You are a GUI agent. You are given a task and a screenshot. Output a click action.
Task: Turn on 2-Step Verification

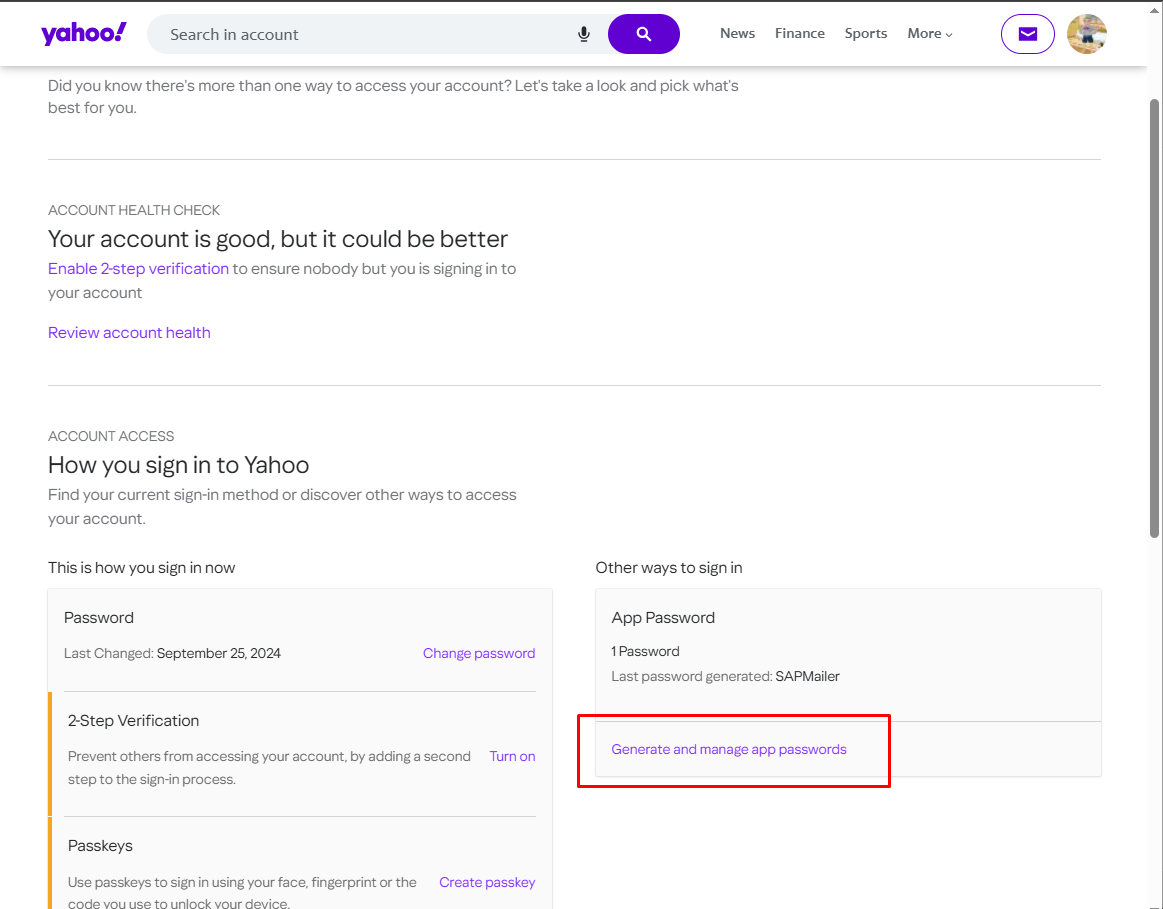click(512, 756)
